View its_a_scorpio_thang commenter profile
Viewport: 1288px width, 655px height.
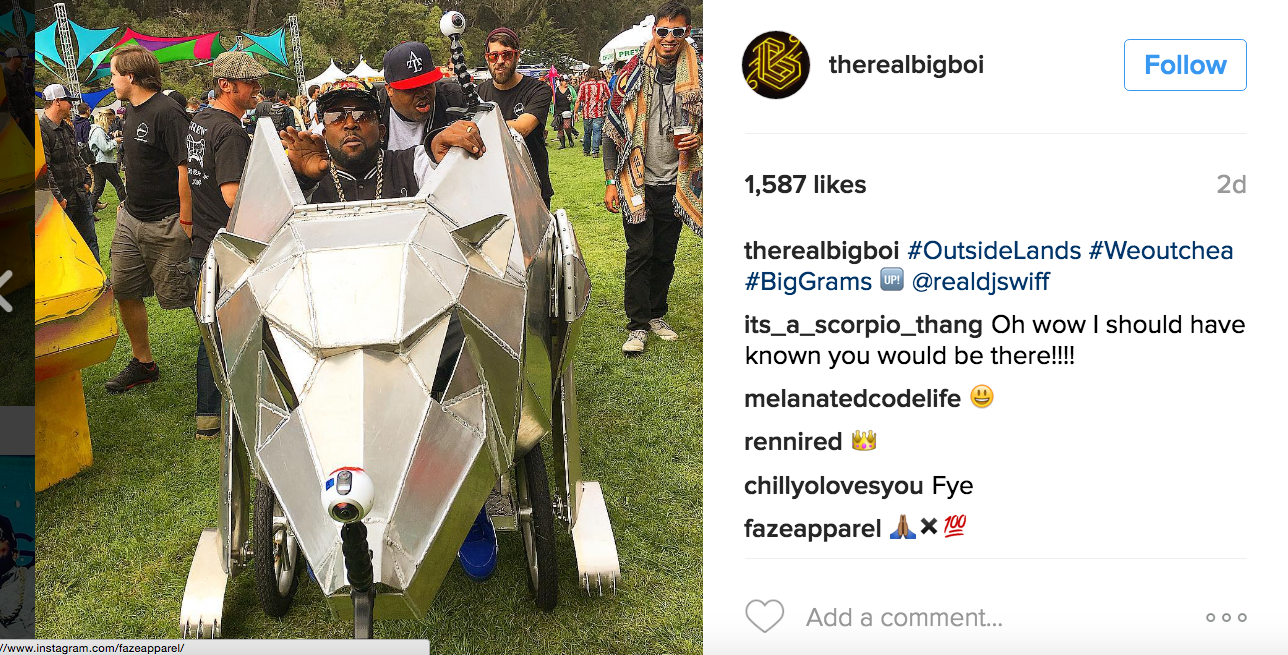click(864, 325)
